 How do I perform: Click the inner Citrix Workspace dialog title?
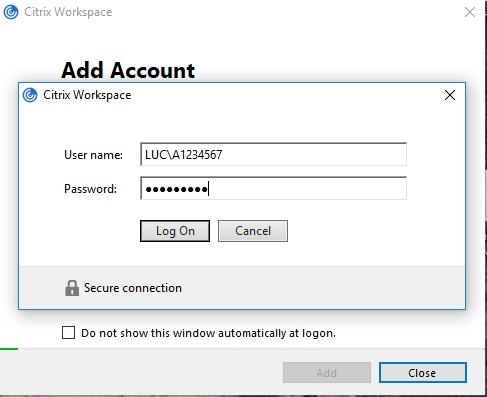click(87, 95)
